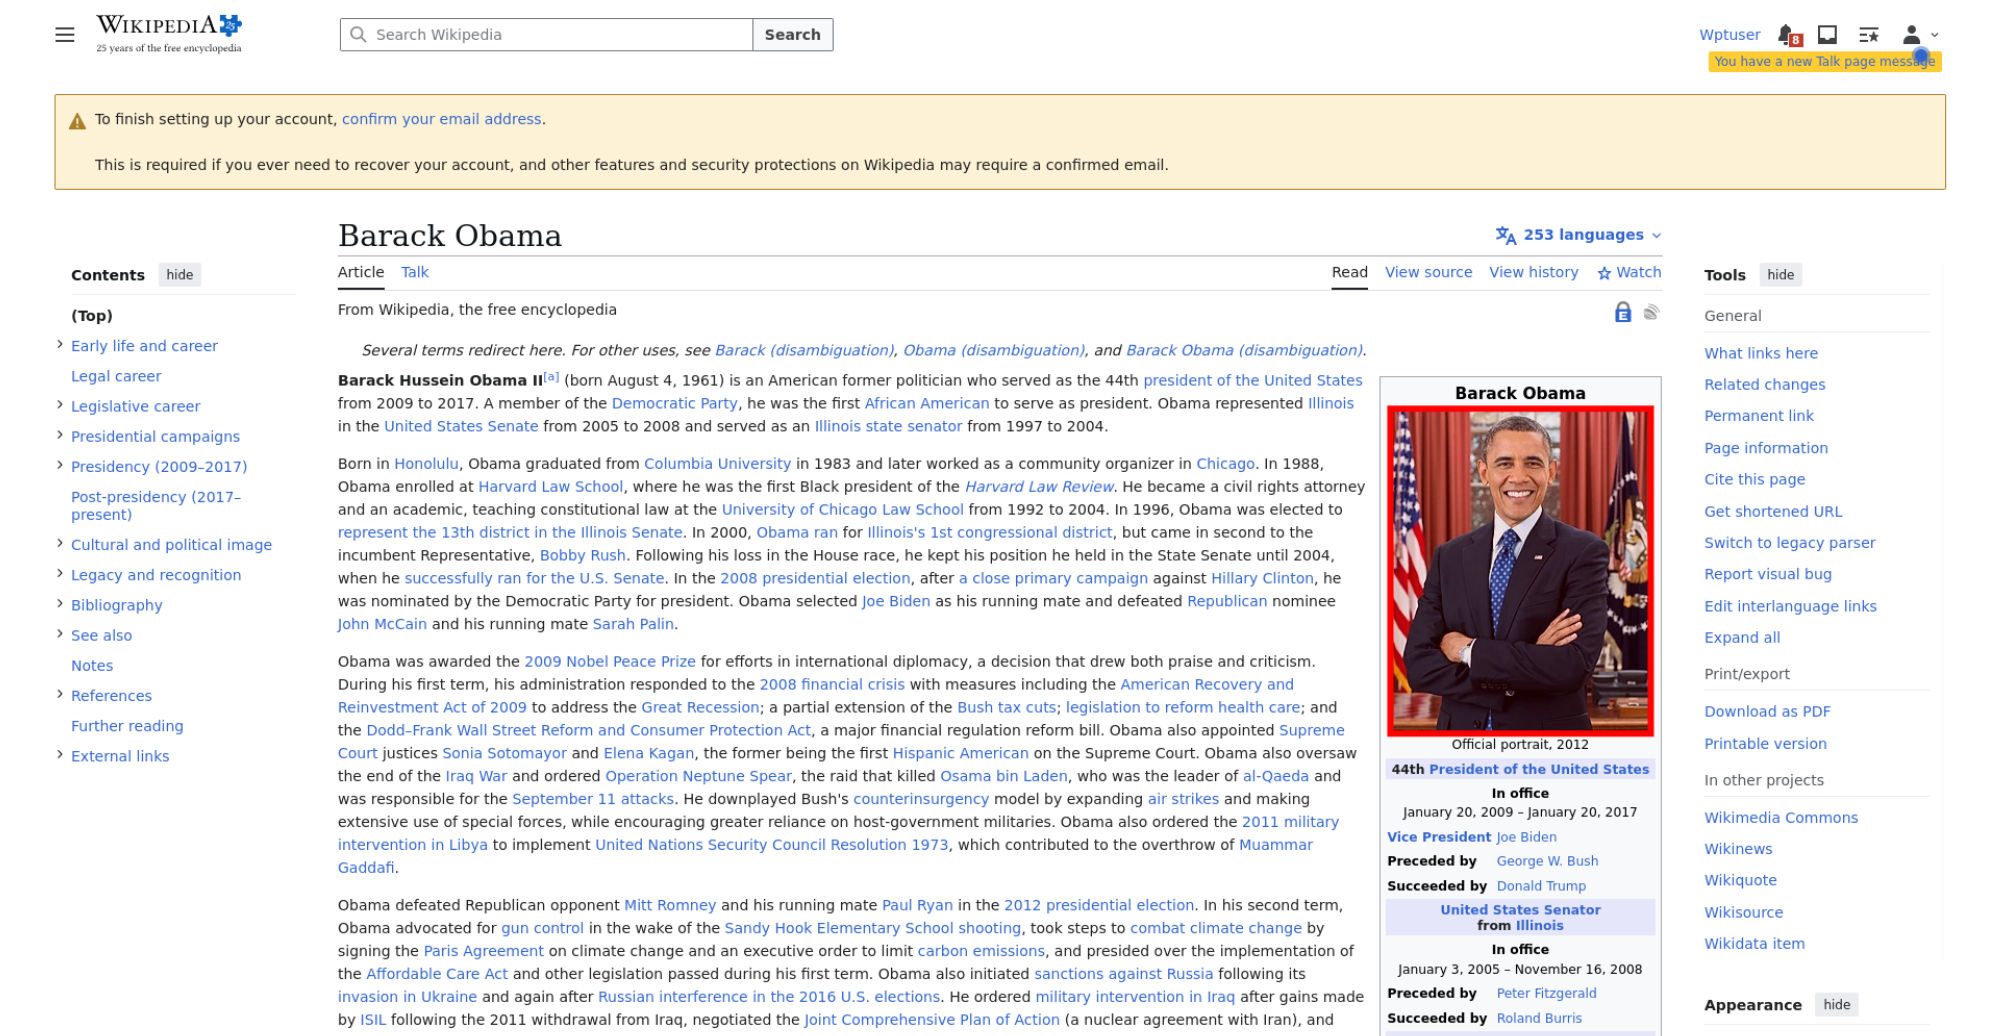Image resolution: width=2000 pixels, height=1036 pixels.
Task: Open the Harvard Law School link
Action: pos(550,487)
